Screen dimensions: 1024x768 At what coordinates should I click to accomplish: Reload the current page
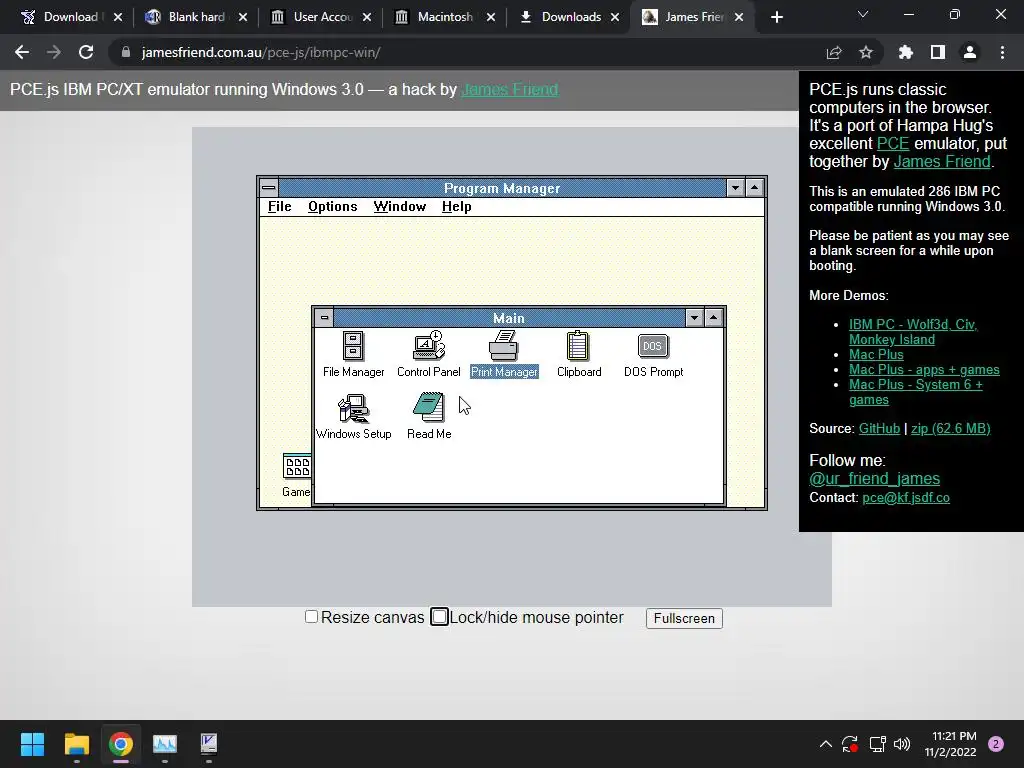pyautogui.click(x=86, y=52)
